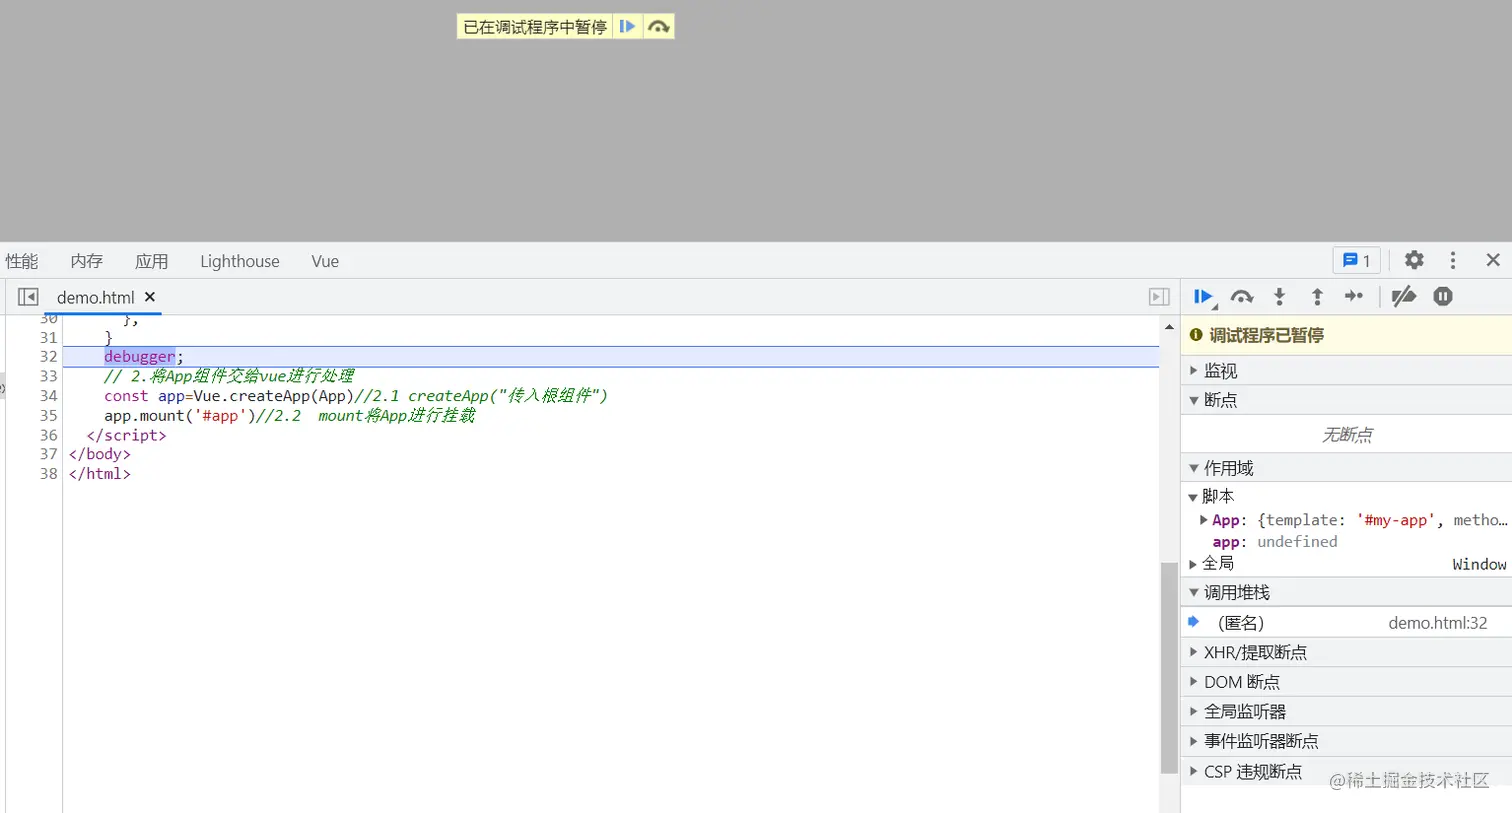
Task: Click the 调试程序已暂停 status banner
Action: pyautogui.click(x=1346, y=335)
